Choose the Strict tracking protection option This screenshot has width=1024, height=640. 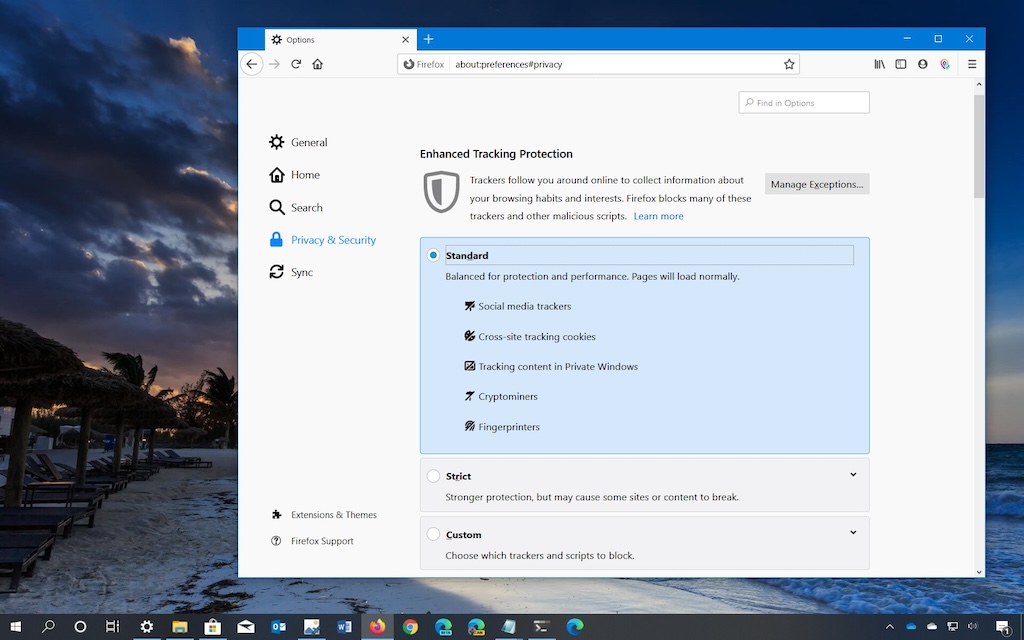pyautogui.click(x=433, y=476)
